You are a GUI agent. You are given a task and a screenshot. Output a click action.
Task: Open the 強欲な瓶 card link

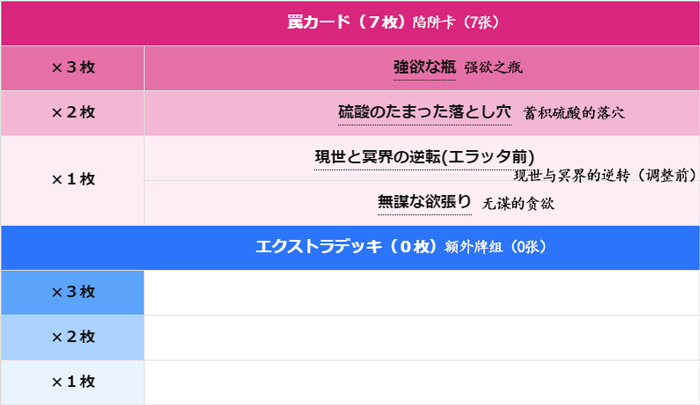(x=424, y=67)
